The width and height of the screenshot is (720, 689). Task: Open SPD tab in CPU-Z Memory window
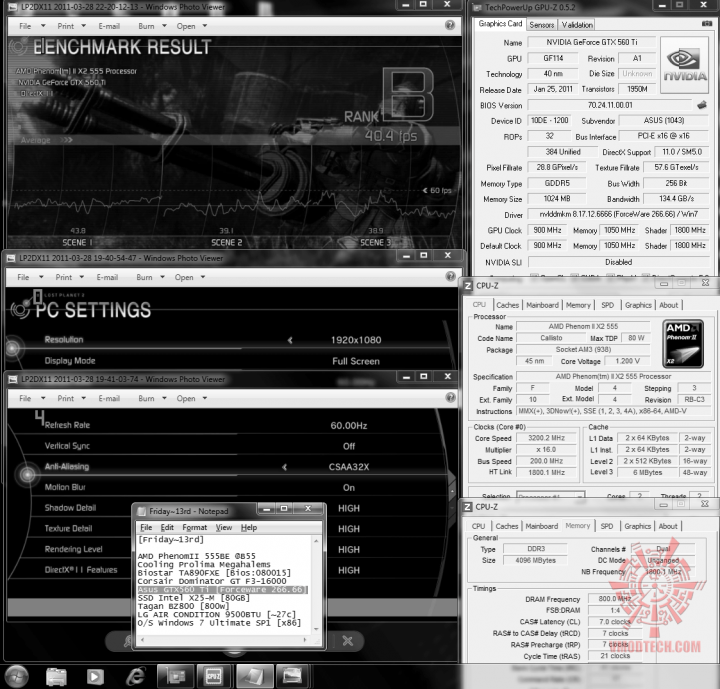click(x=607, y=526)
